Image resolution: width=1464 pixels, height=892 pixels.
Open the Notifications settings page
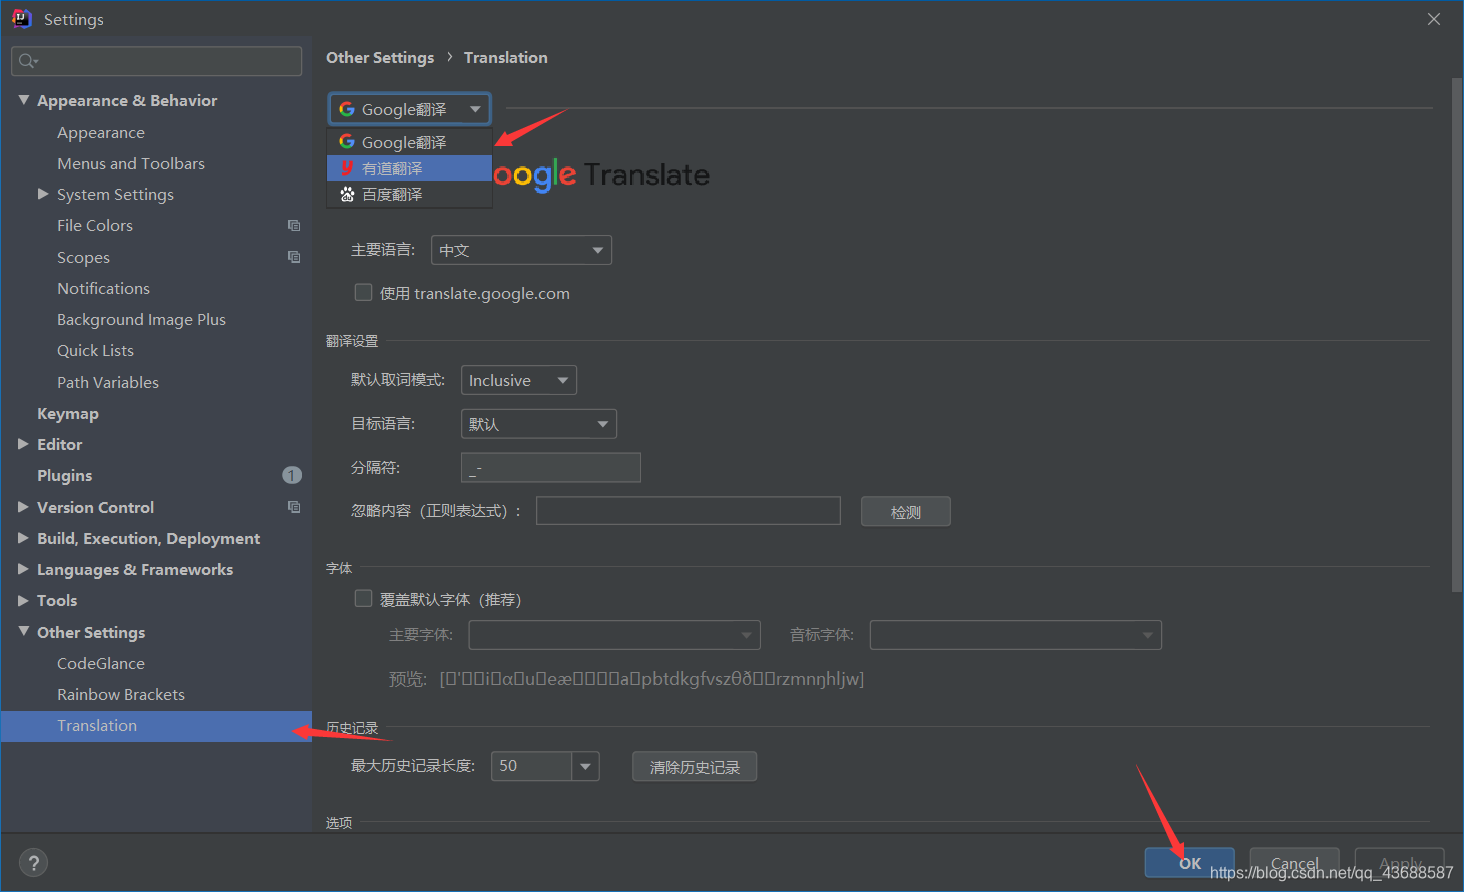(x=103, y=288)
